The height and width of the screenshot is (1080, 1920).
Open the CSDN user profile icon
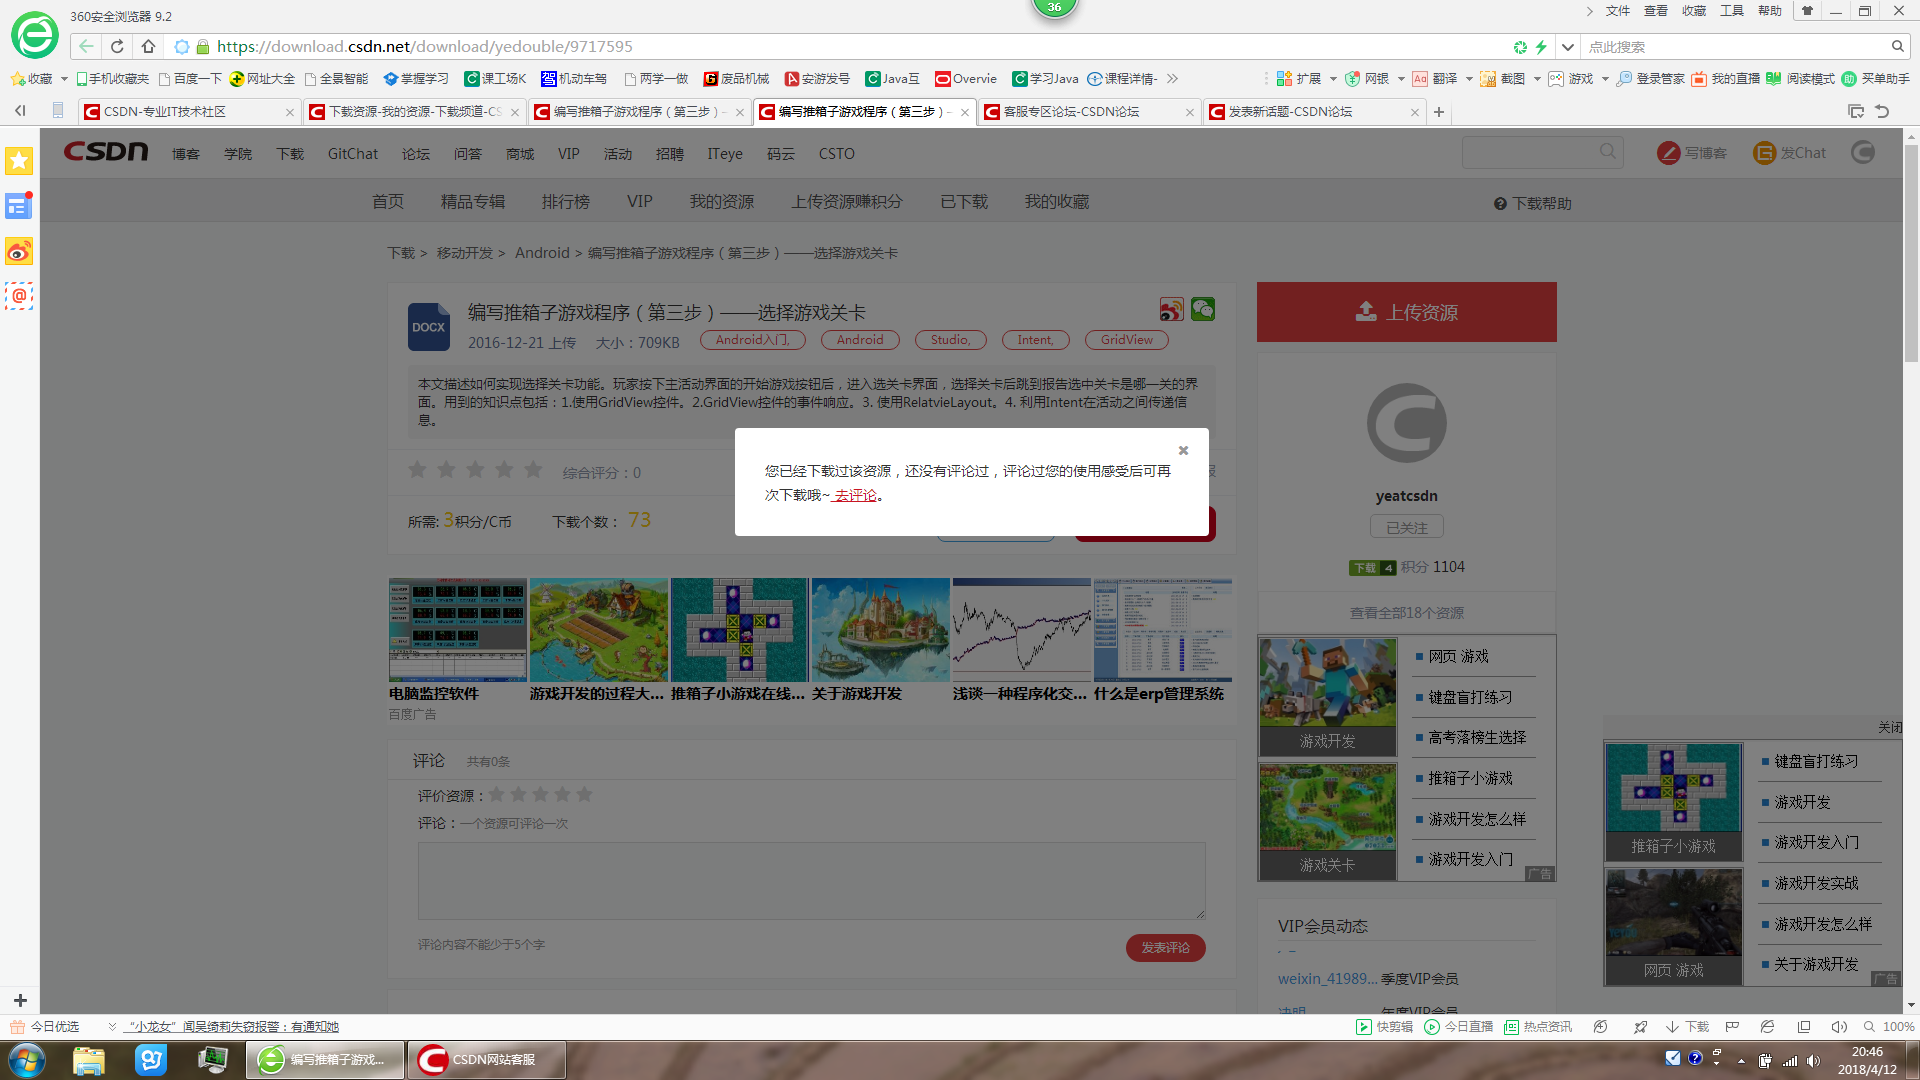(1862, 152)
